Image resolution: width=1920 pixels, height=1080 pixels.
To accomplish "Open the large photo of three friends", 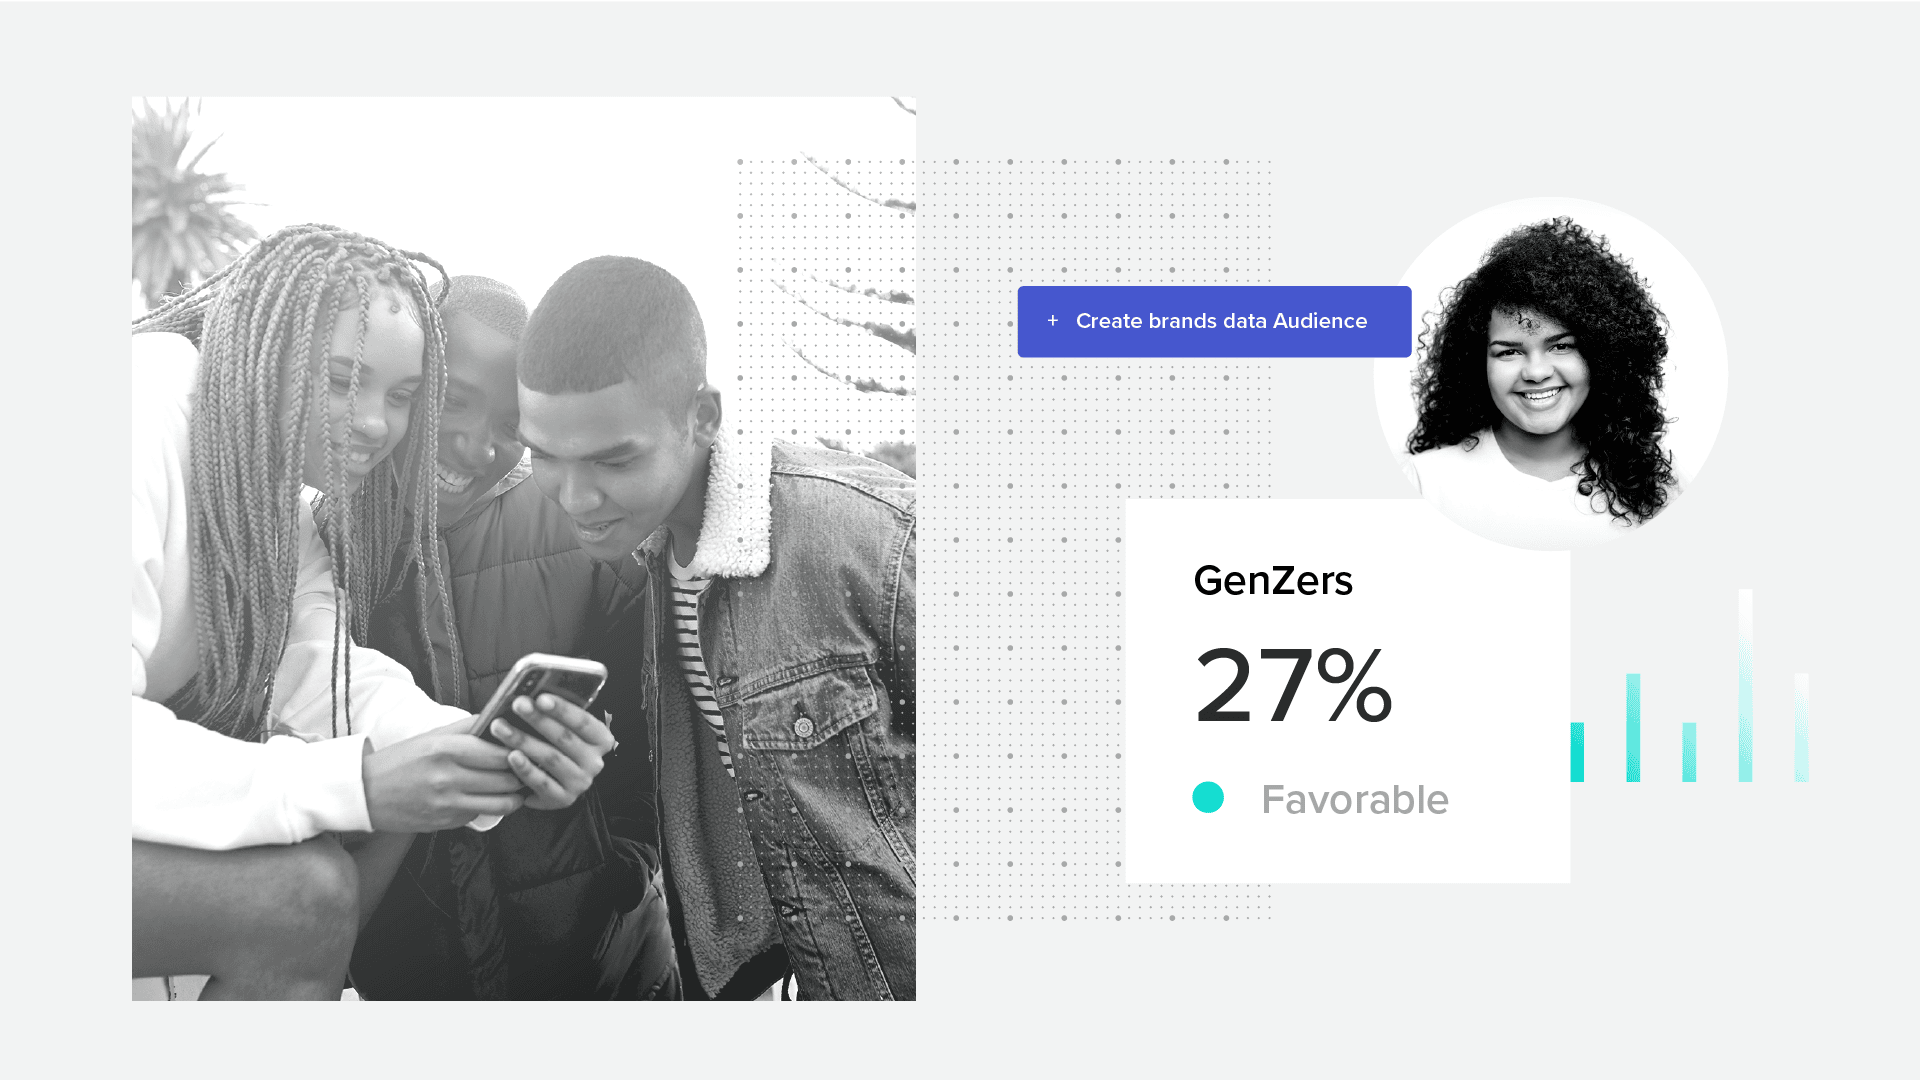I will [524, 549].
